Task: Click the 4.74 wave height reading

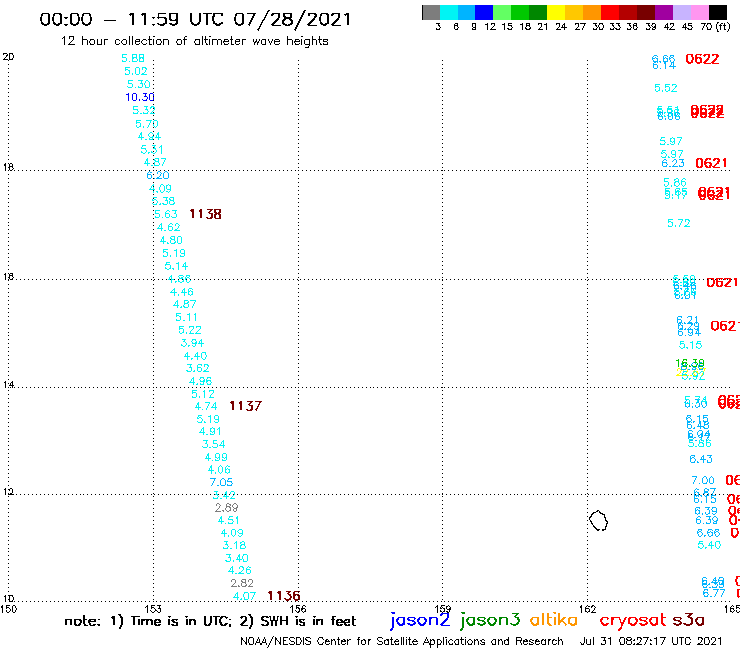Action: tap(206, 406)
